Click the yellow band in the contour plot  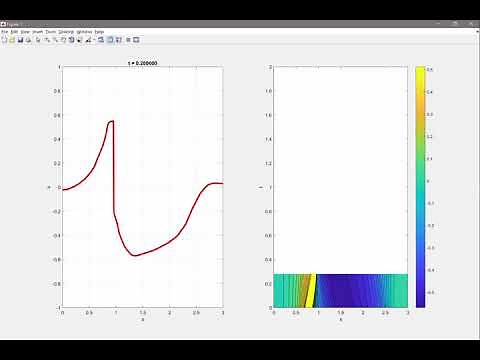pyautogui.click(x=311, y=291)
